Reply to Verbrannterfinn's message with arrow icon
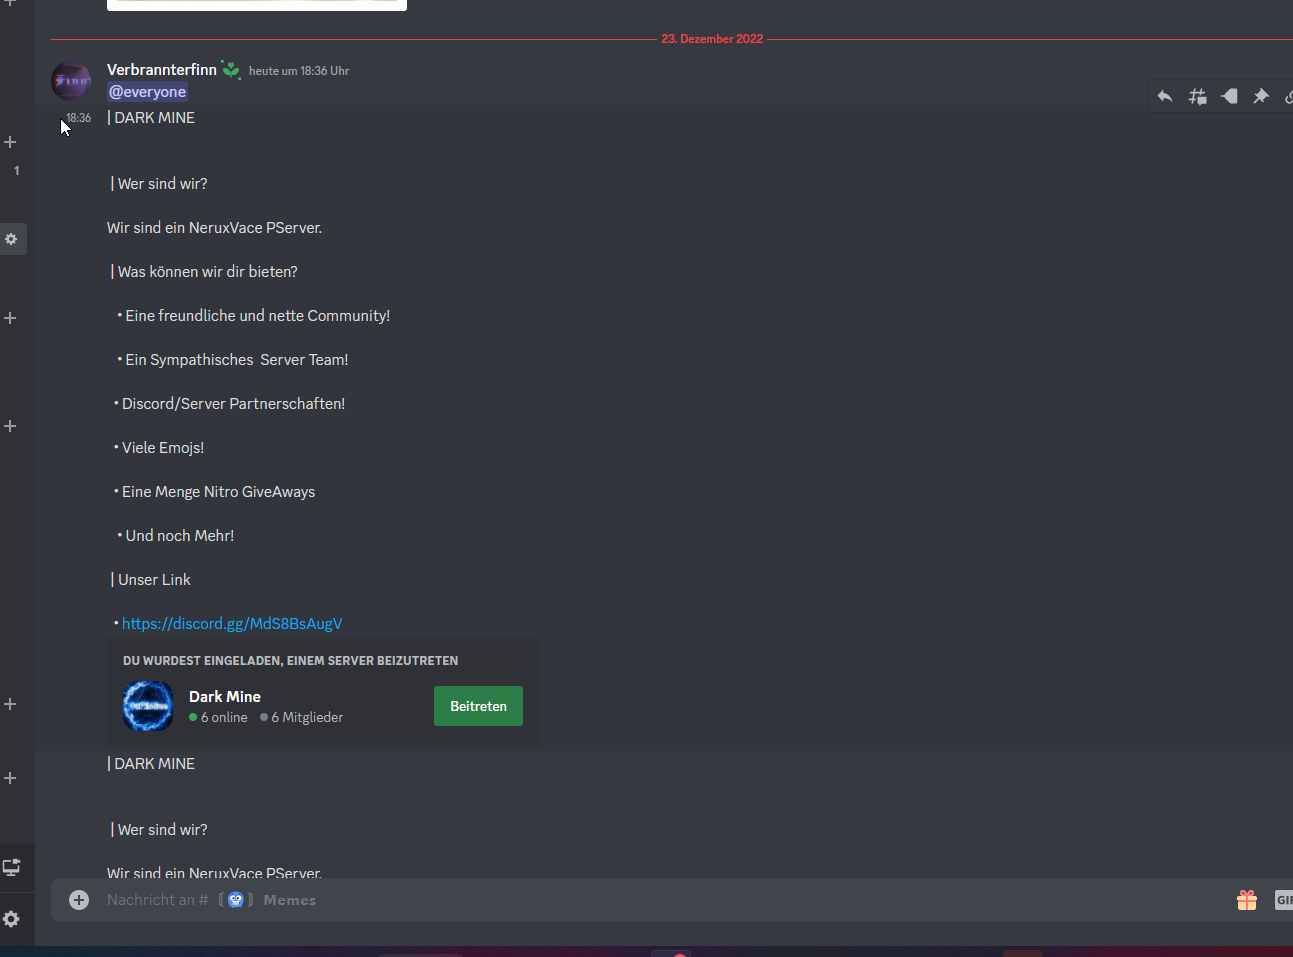This screenshot has height=957, width=1293. [x=1165, y=97]
